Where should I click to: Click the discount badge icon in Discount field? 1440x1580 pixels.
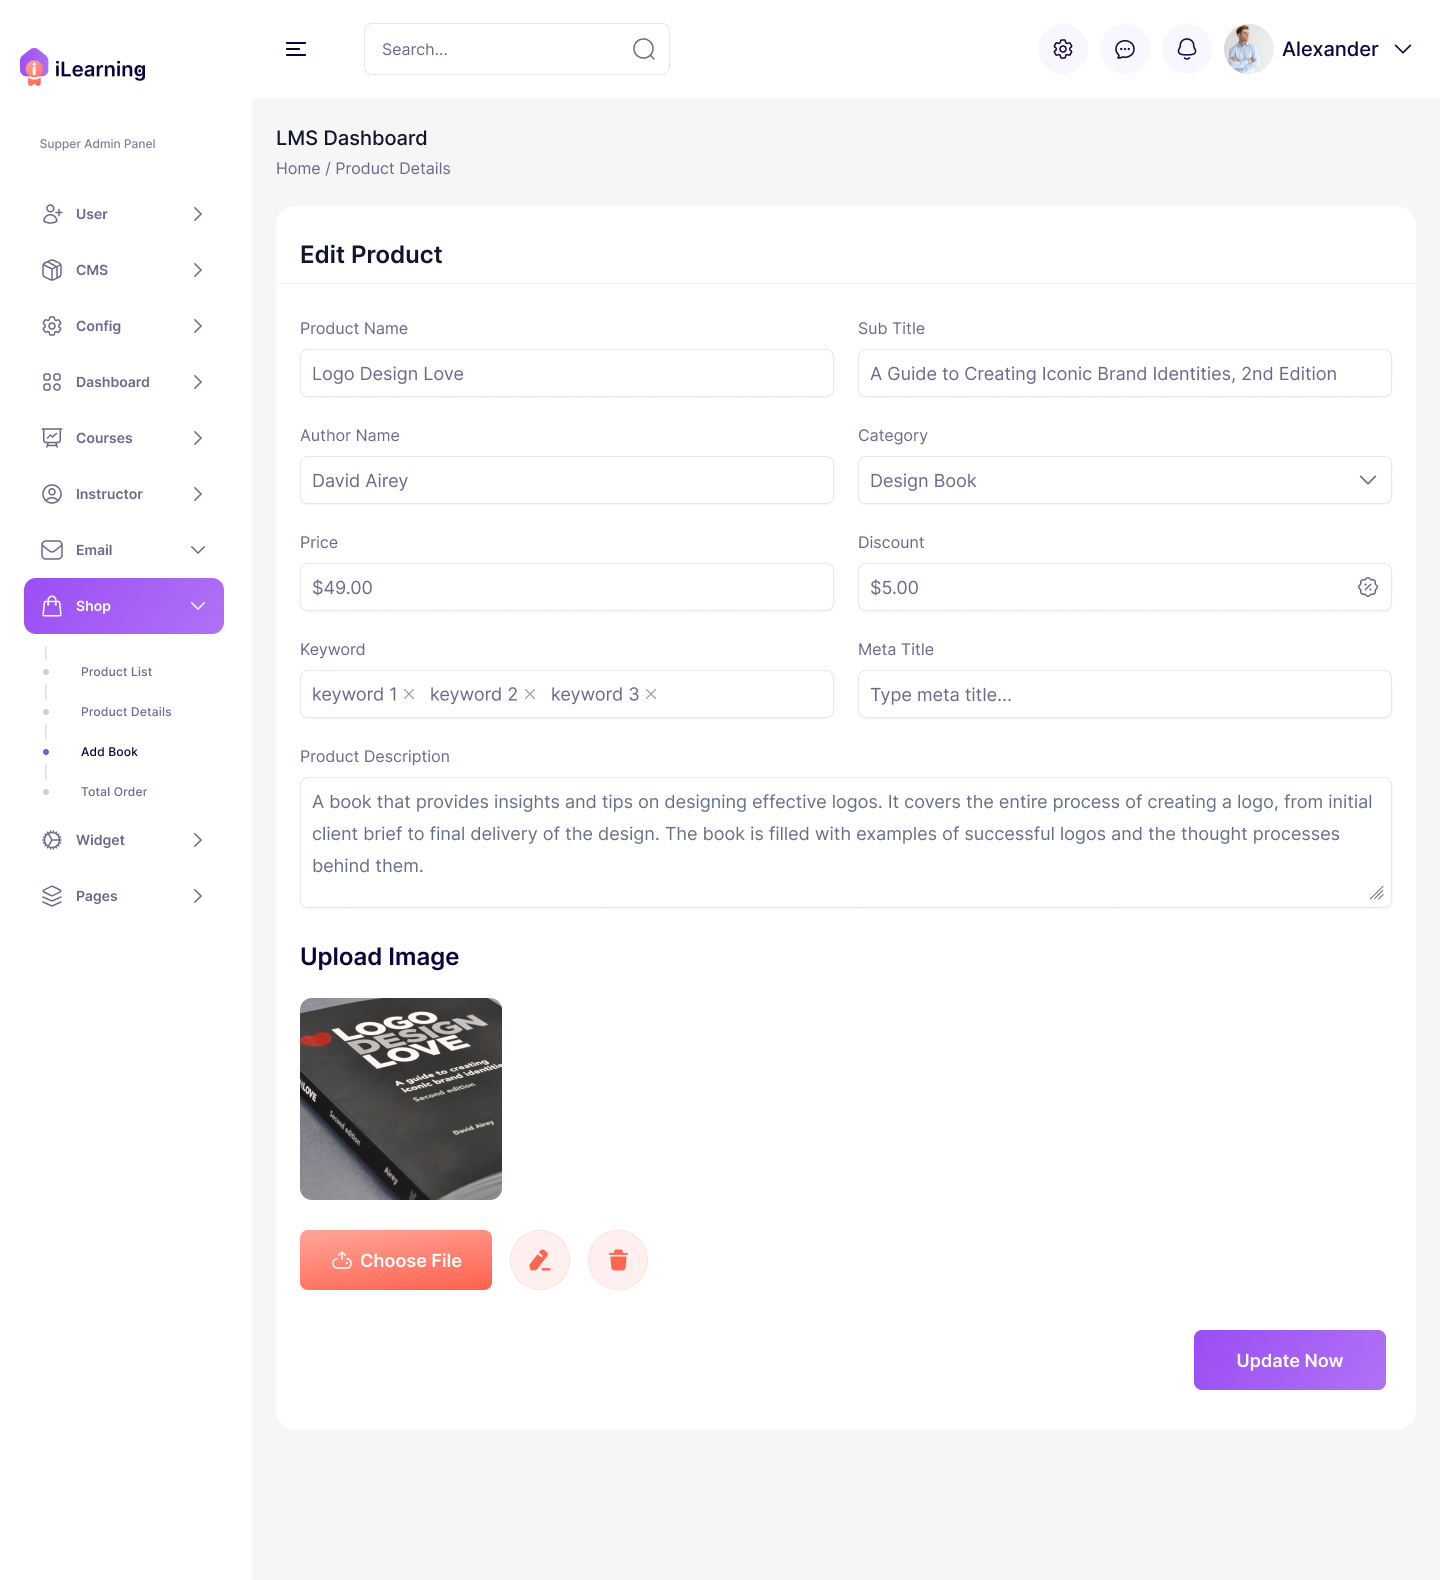pos(1368,588)
